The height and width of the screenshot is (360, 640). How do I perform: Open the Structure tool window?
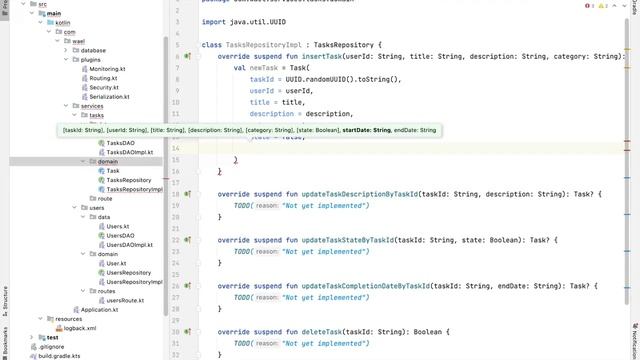coord(5,302)
